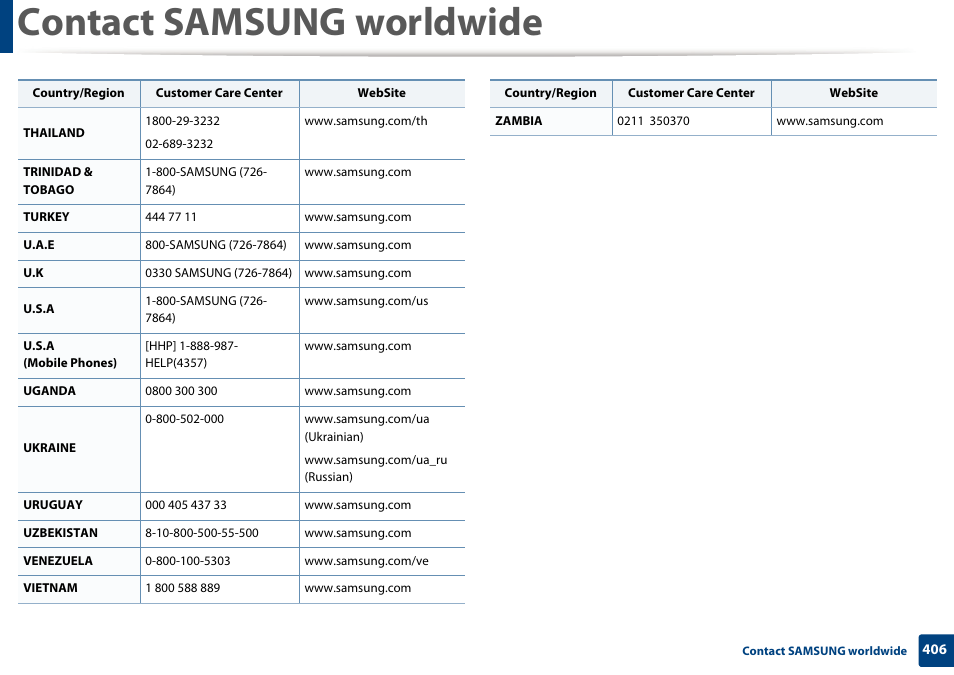The width and height of the screenshot is (954, 675).
Task: Open the U.S.A website www.samsung.com/us
Action: click(x=366, y=301)
